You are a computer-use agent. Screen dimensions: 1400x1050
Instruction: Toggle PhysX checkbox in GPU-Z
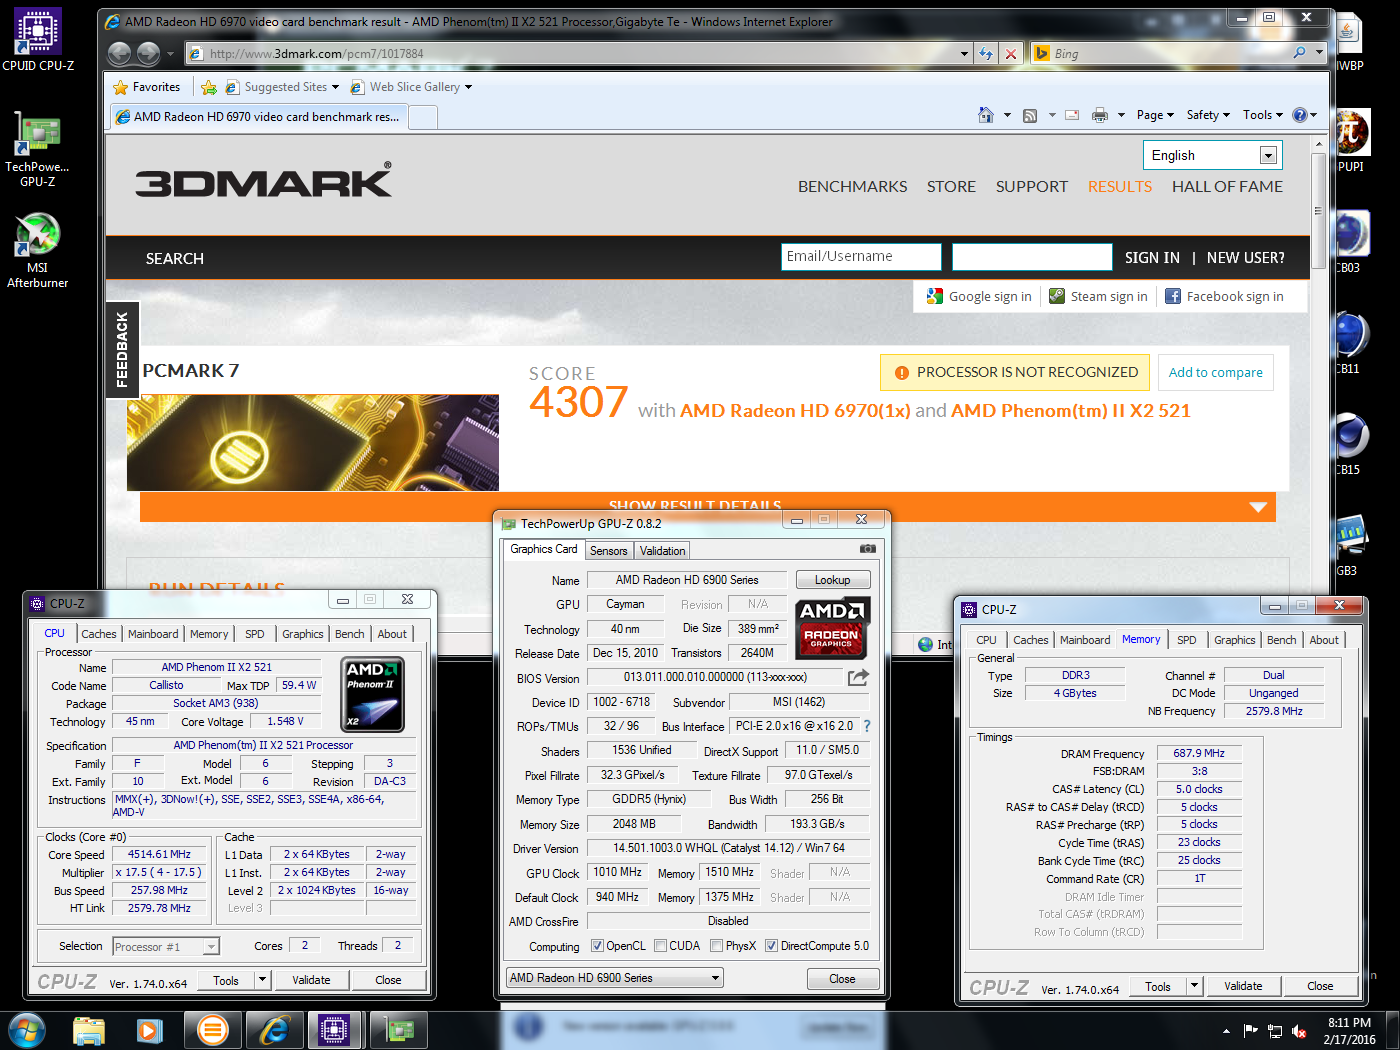[x=716, y=946]
